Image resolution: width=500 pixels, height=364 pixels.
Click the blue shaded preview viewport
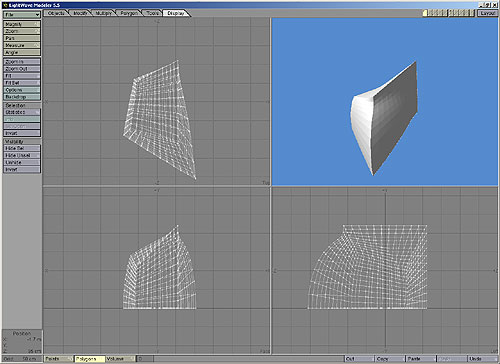pos(385,101)
